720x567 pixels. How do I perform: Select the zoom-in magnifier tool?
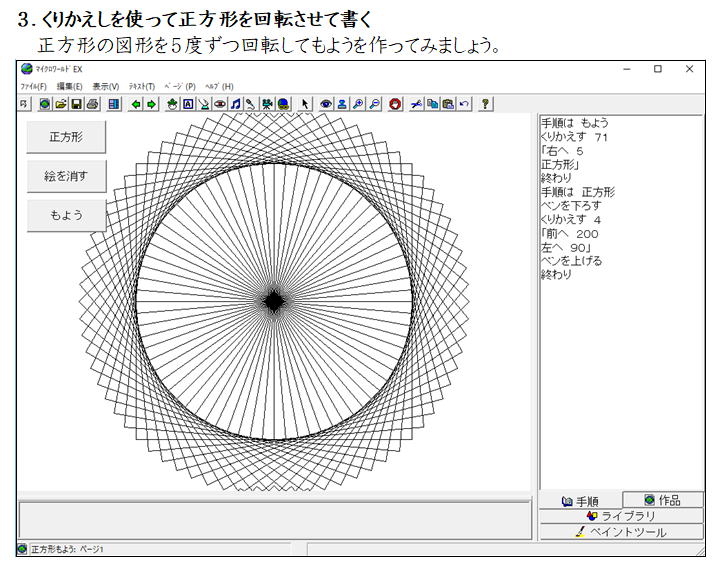tap(358, 104)
